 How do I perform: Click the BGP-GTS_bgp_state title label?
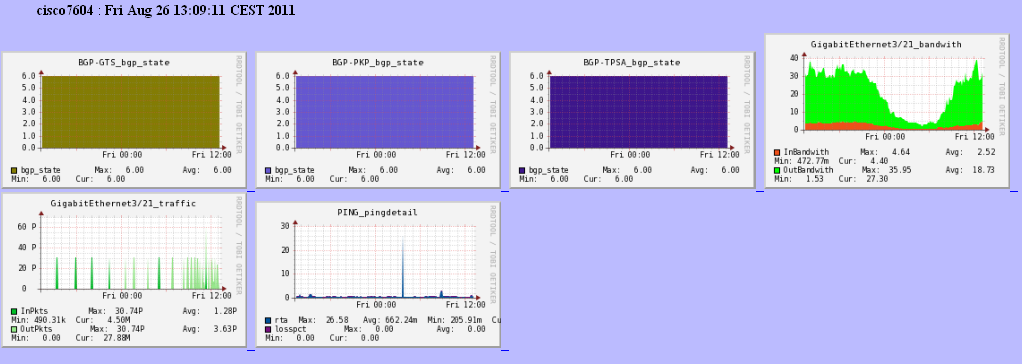click(x=124, y=63)
